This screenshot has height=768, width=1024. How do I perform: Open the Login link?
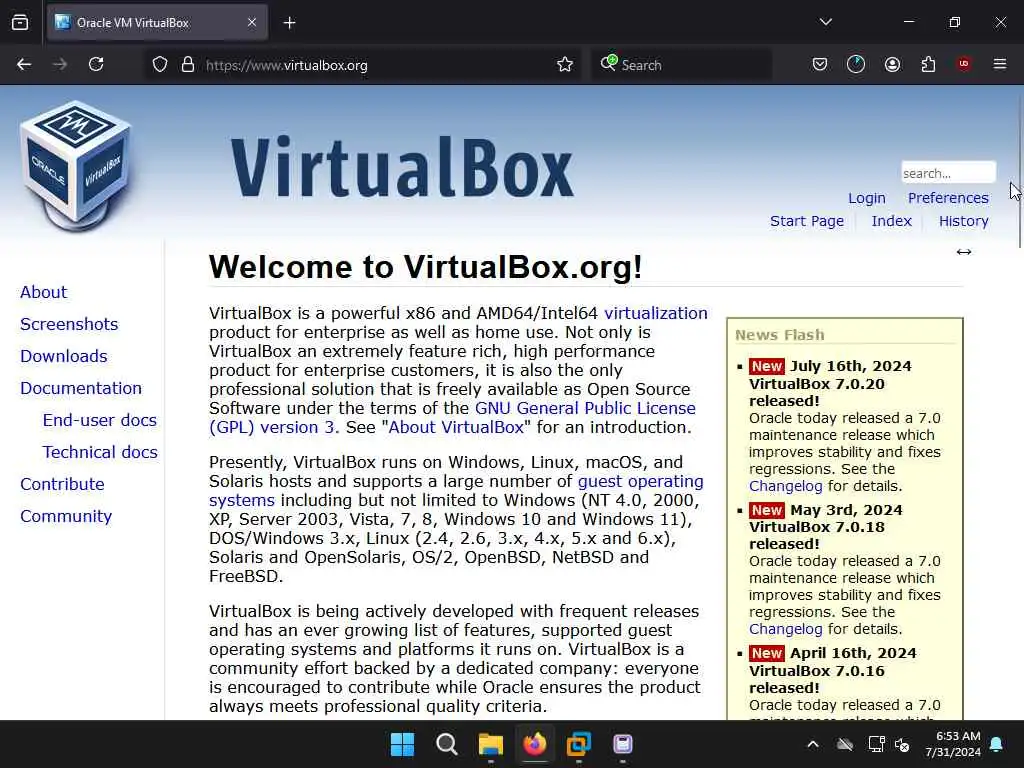tap(867, 198)
